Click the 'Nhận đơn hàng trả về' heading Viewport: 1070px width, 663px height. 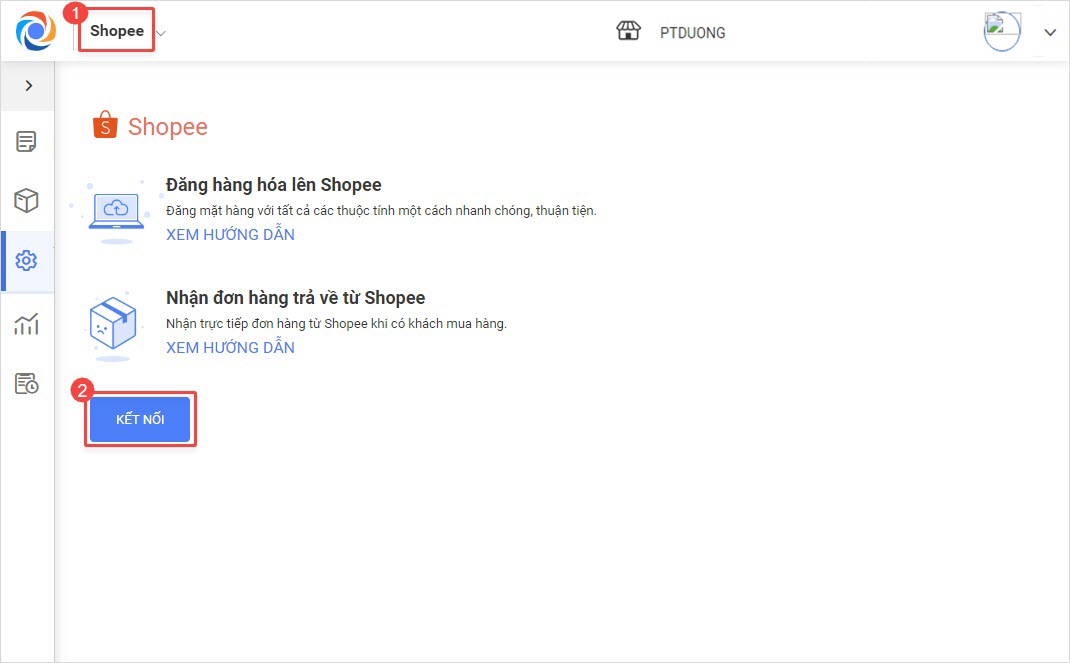tap(295, 298)
